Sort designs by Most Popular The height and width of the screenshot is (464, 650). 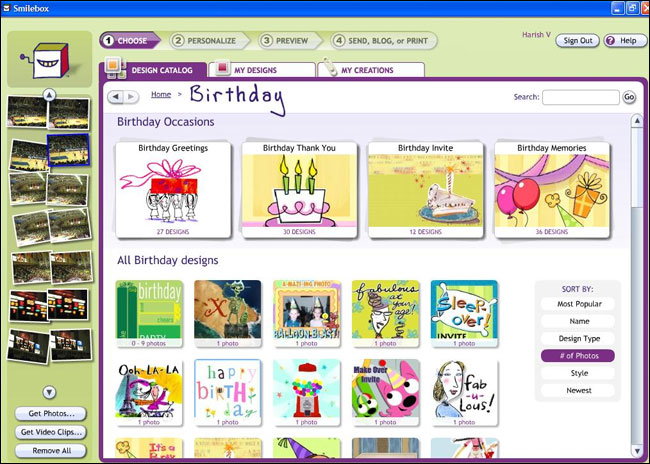coord(577,304)
